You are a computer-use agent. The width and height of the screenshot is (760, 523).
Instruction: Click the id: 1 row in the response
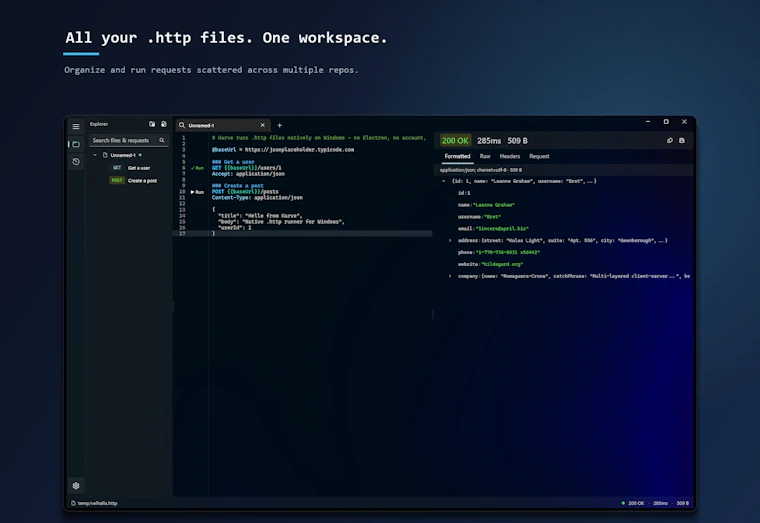(x=464, y=193)
